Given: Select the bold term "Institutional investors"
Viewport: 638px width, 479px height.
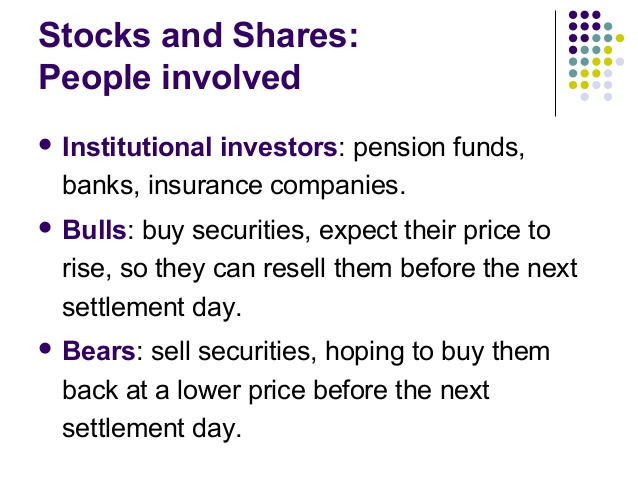Looking at the screenshot, I should pos(200,147).
